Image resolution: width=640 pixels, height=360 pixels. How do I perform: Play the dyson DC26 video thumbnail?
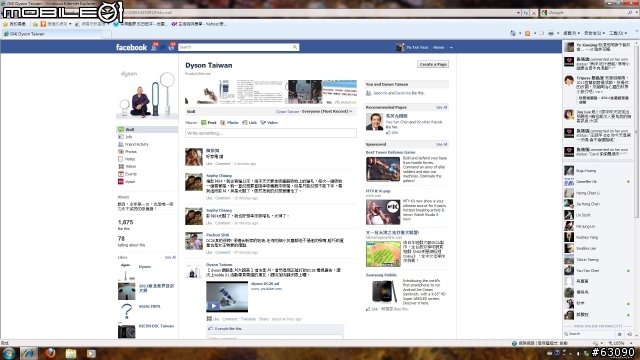(x=227, y=296)
